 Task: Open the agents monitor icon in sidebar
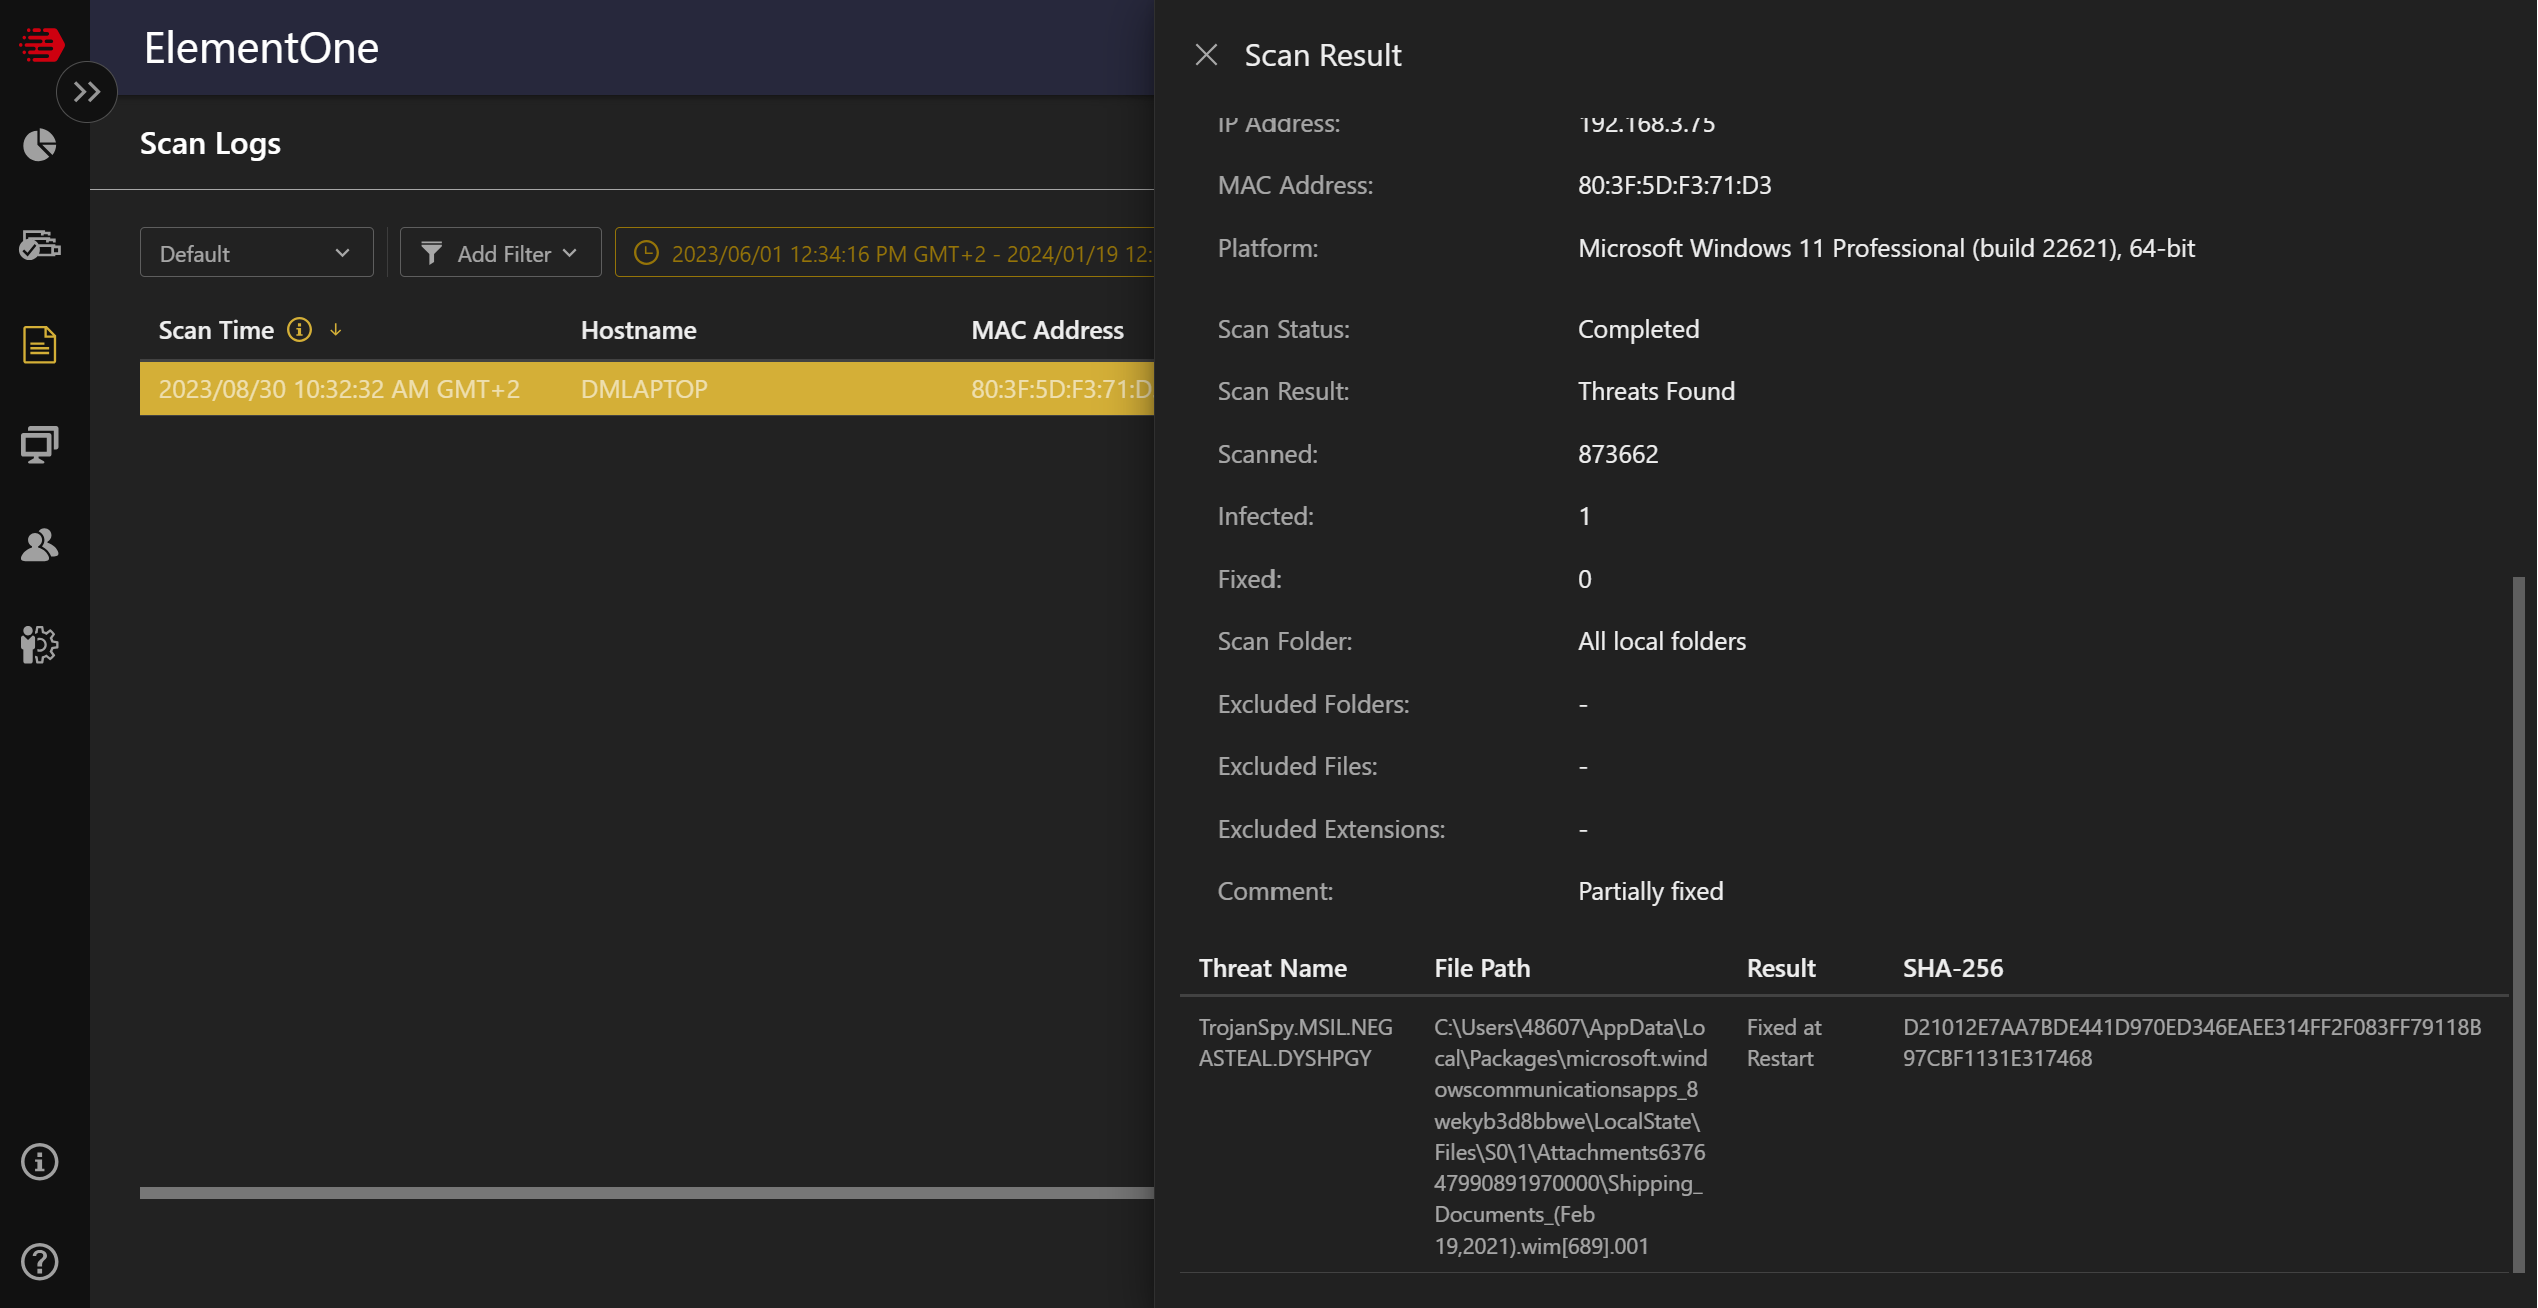click(x=40, y=444)
